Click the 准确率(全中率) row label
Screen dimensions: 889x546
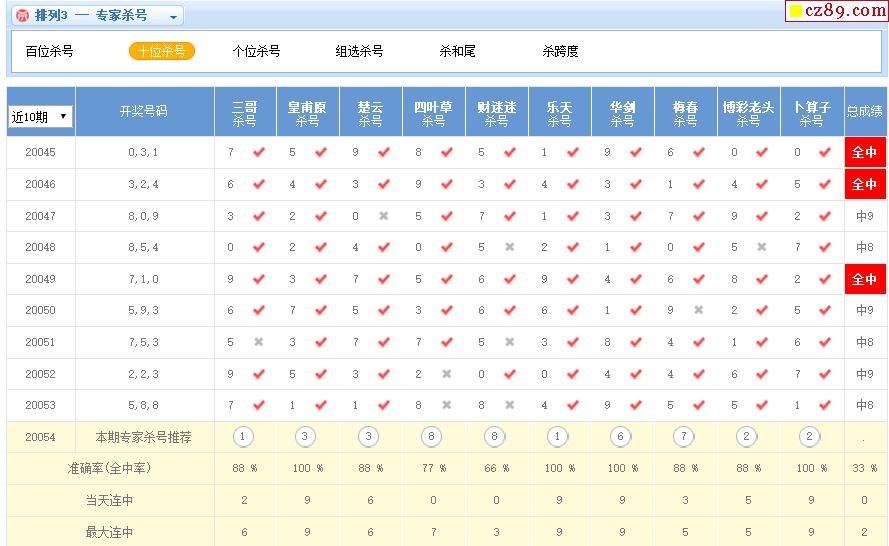tap(109, 468)
